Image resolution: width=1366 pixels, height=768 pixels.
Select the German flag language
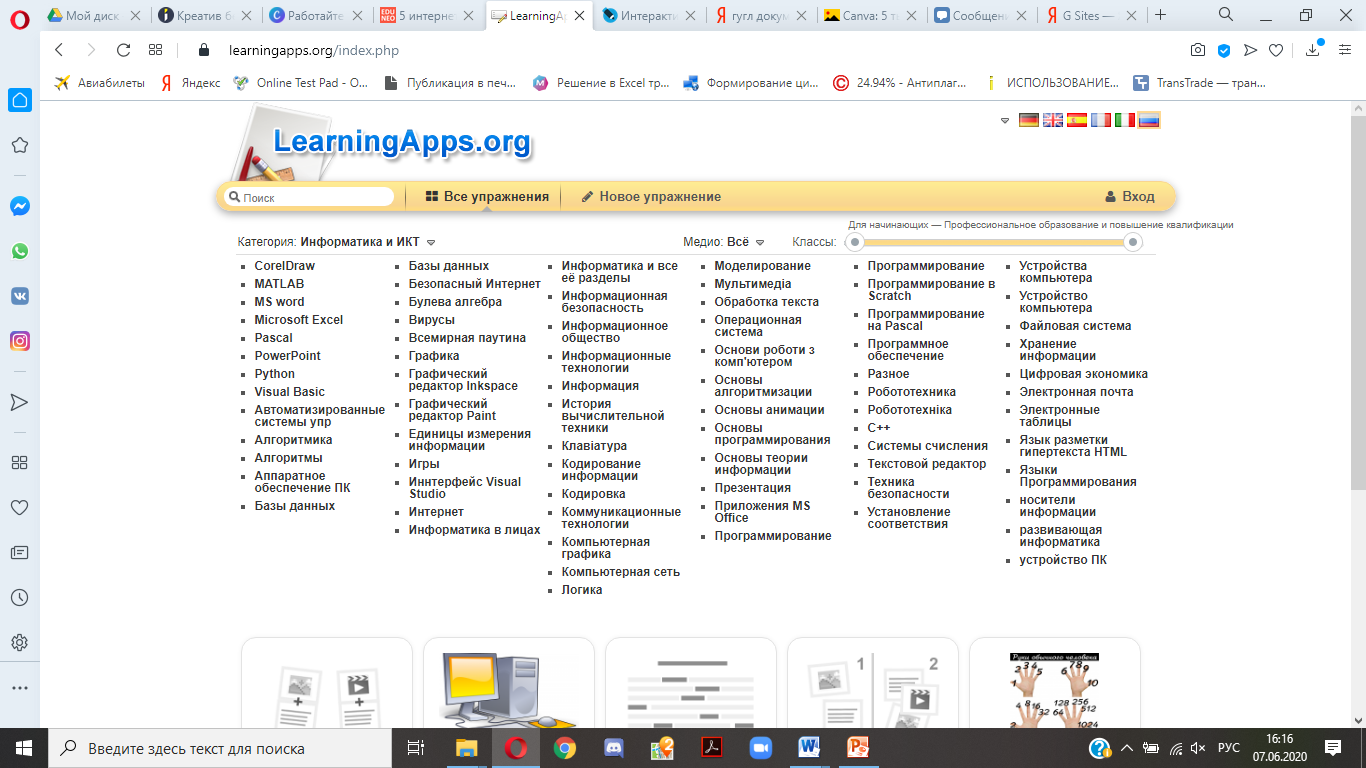(1028, 120)
